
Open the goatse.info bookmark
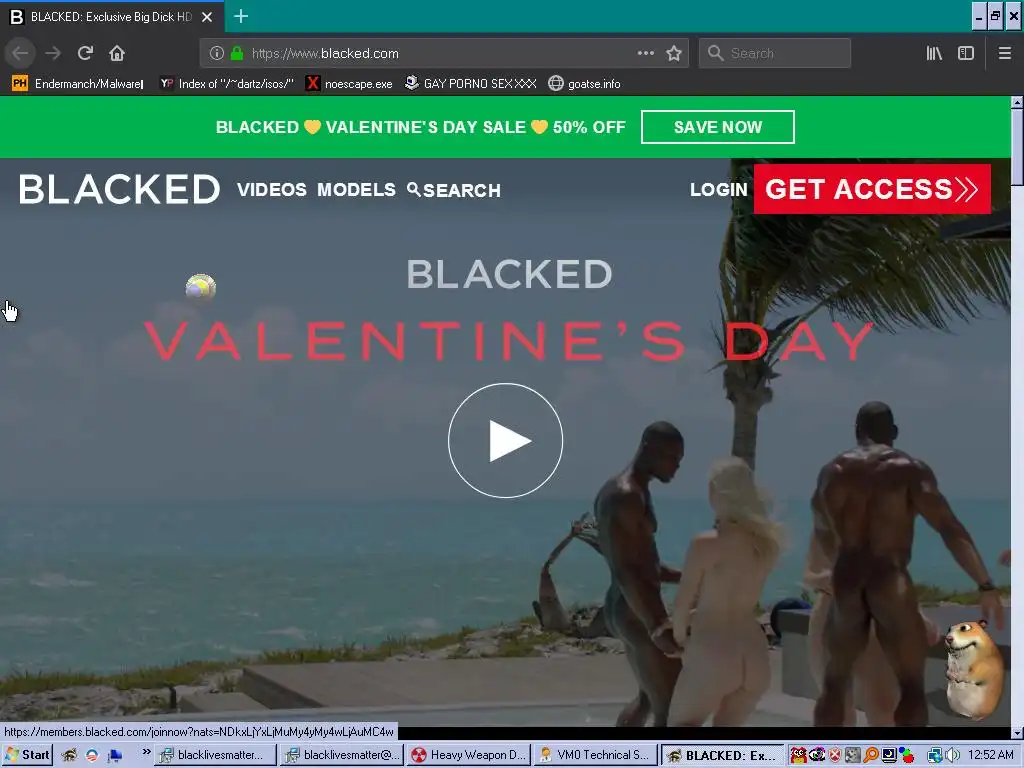click(584, 84)
